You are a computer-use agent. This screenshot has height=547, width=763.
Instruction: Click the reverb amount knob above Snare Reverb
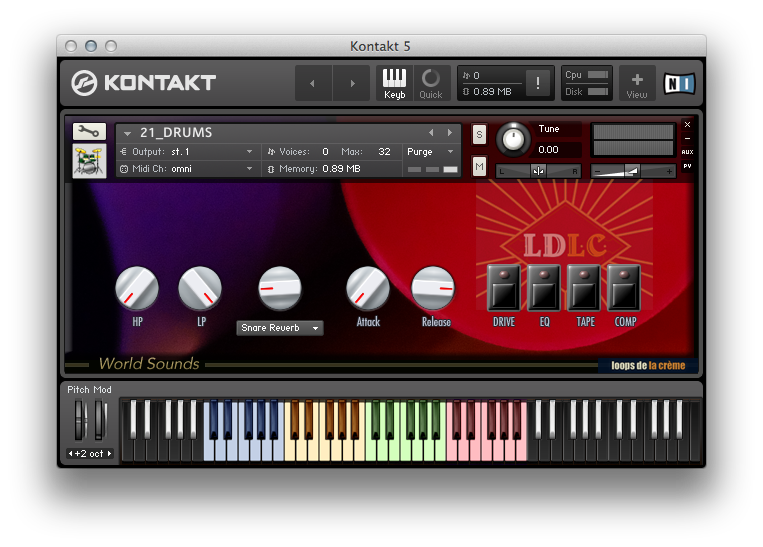point(280,288)
